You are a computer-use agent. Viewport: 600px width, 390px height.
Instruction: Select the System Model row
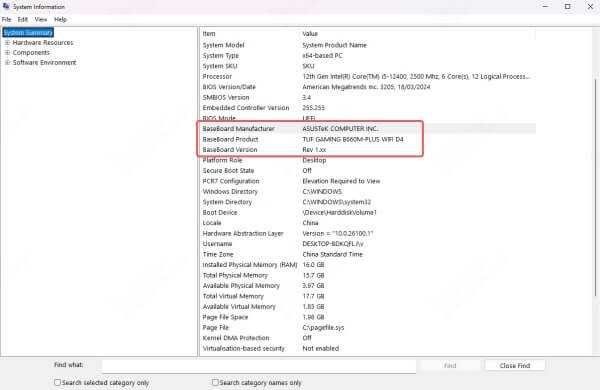click(x=368, y=45)
